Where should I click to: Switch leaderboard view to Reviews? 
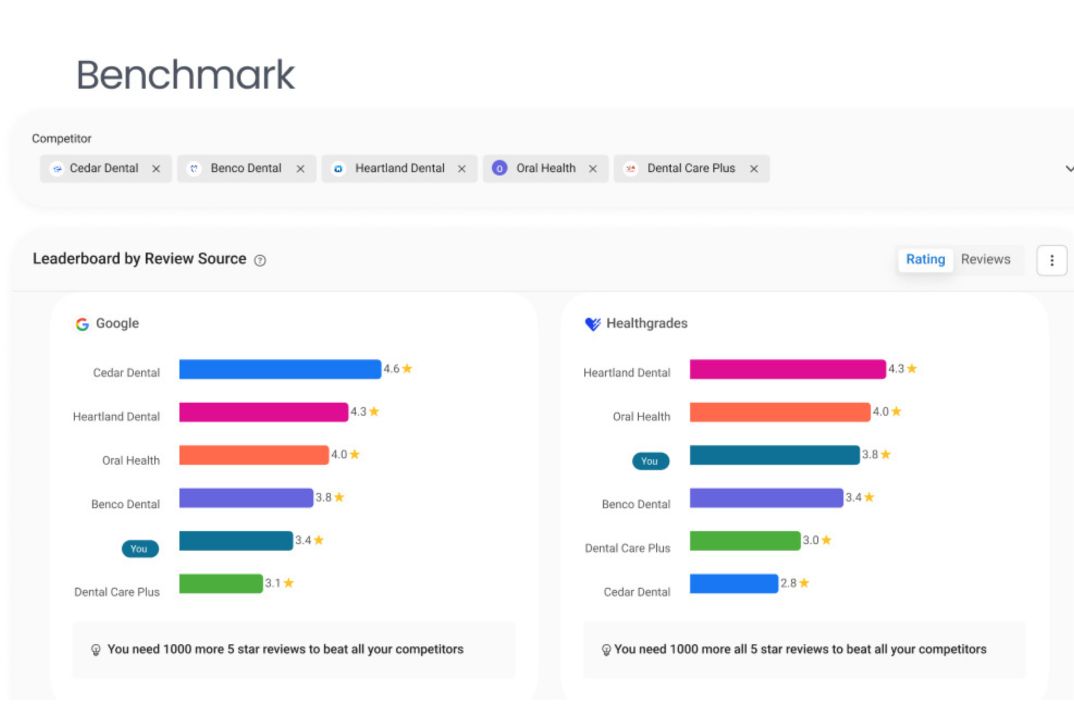point(985,259)
